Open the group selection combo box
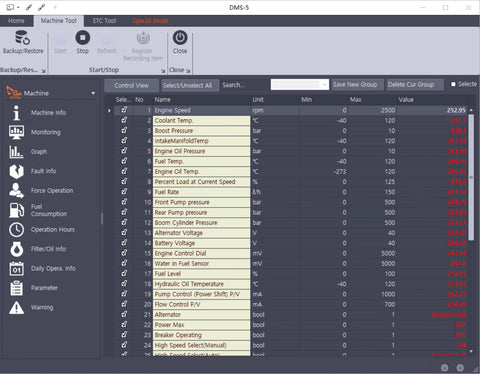 tap(300, 85)
